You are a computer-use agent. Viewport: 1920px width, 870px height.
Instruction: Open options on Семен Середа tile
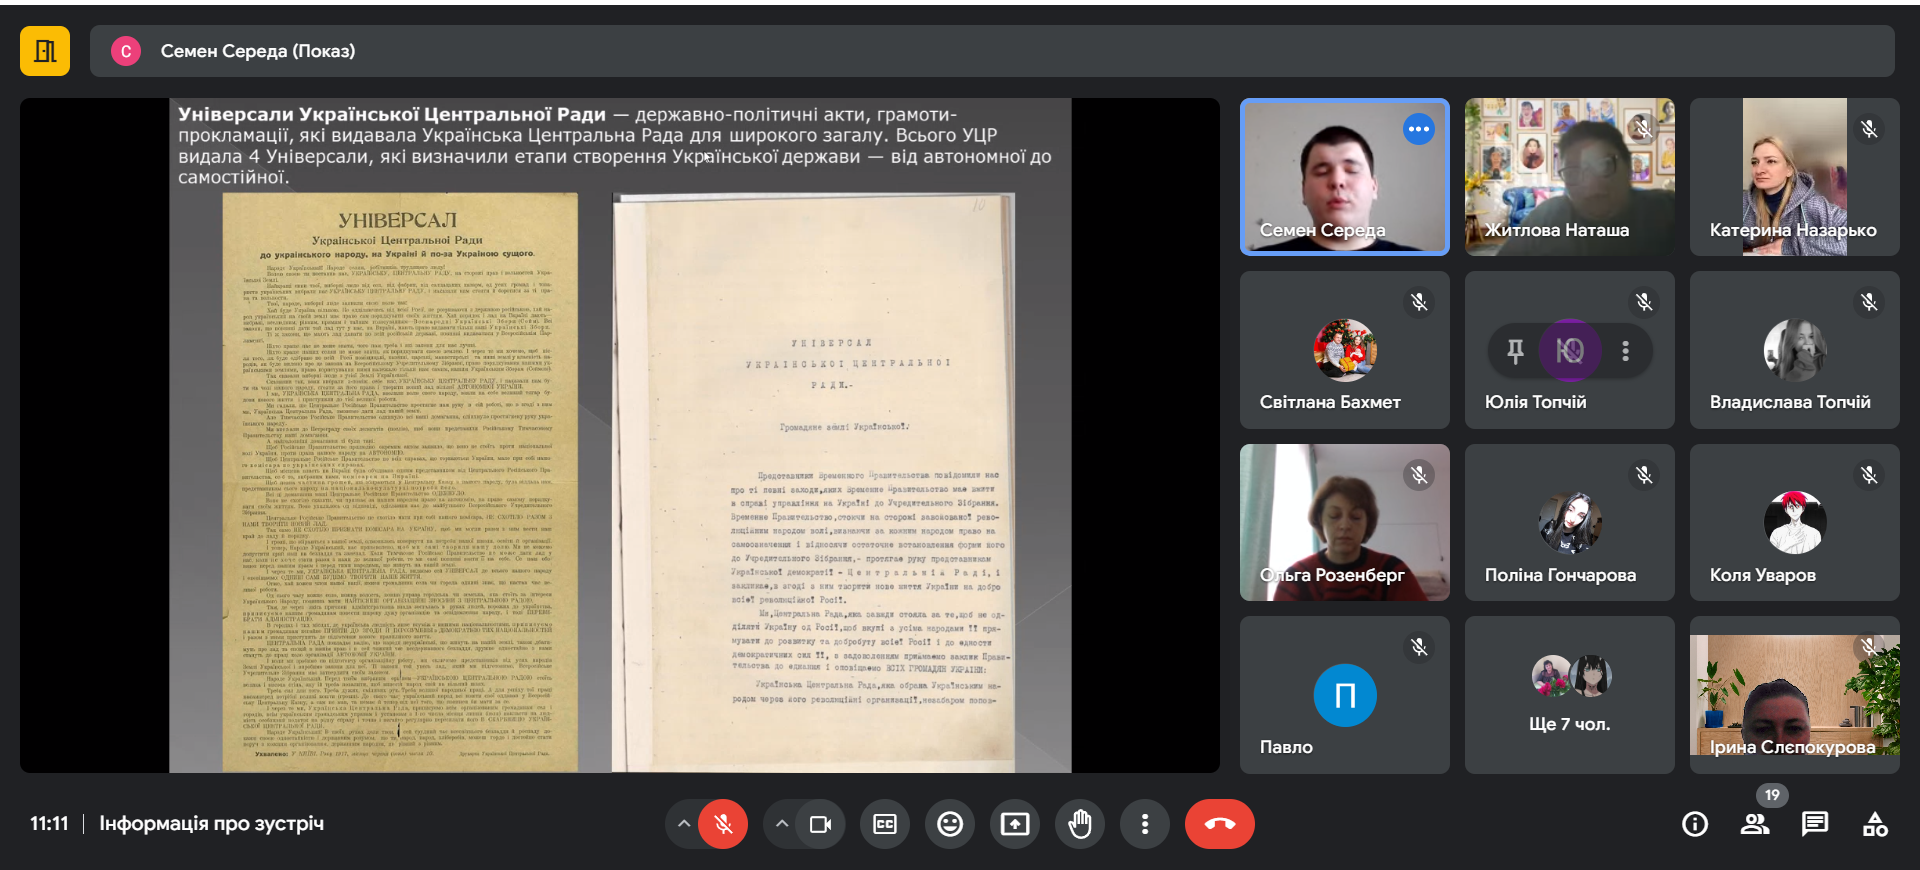pos(1418,129)
